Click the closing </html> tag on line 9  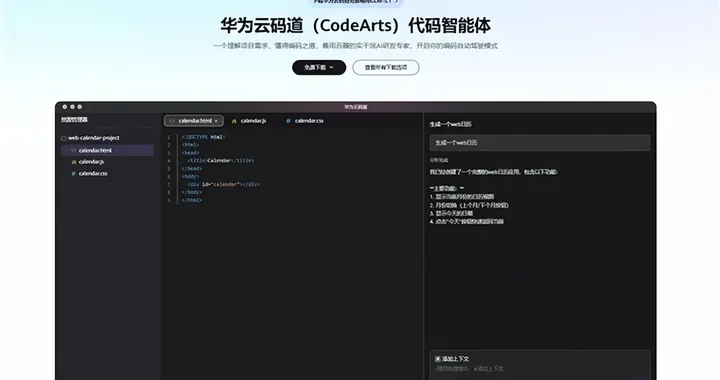tap(192, 200)
